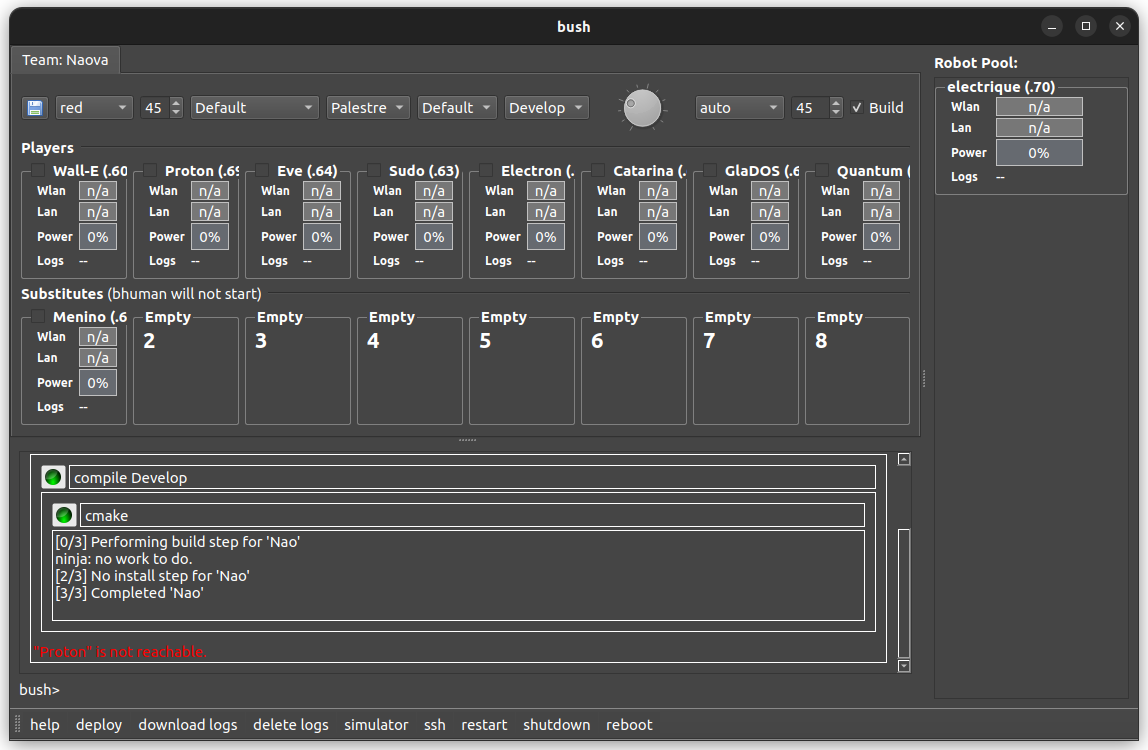Click deploy in the bottom toolbar
1148x750 pixels.
point(99,725)
